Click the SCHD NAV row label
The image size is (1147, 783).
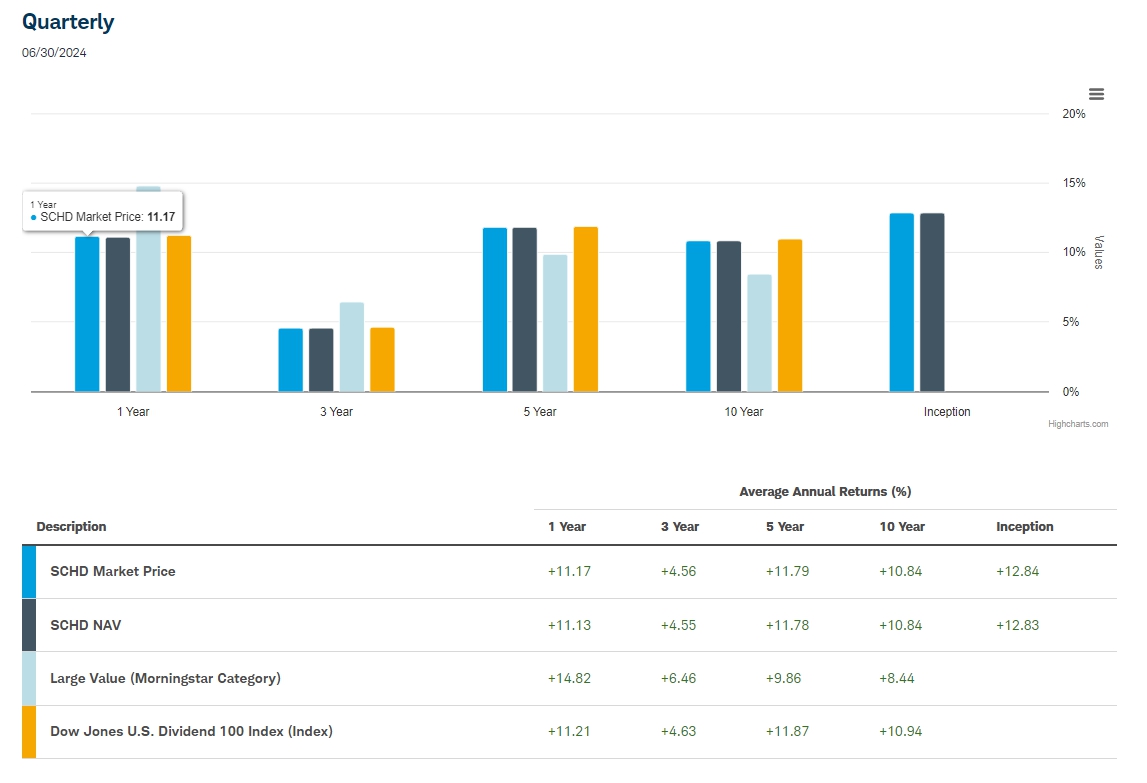pos(86,625)
